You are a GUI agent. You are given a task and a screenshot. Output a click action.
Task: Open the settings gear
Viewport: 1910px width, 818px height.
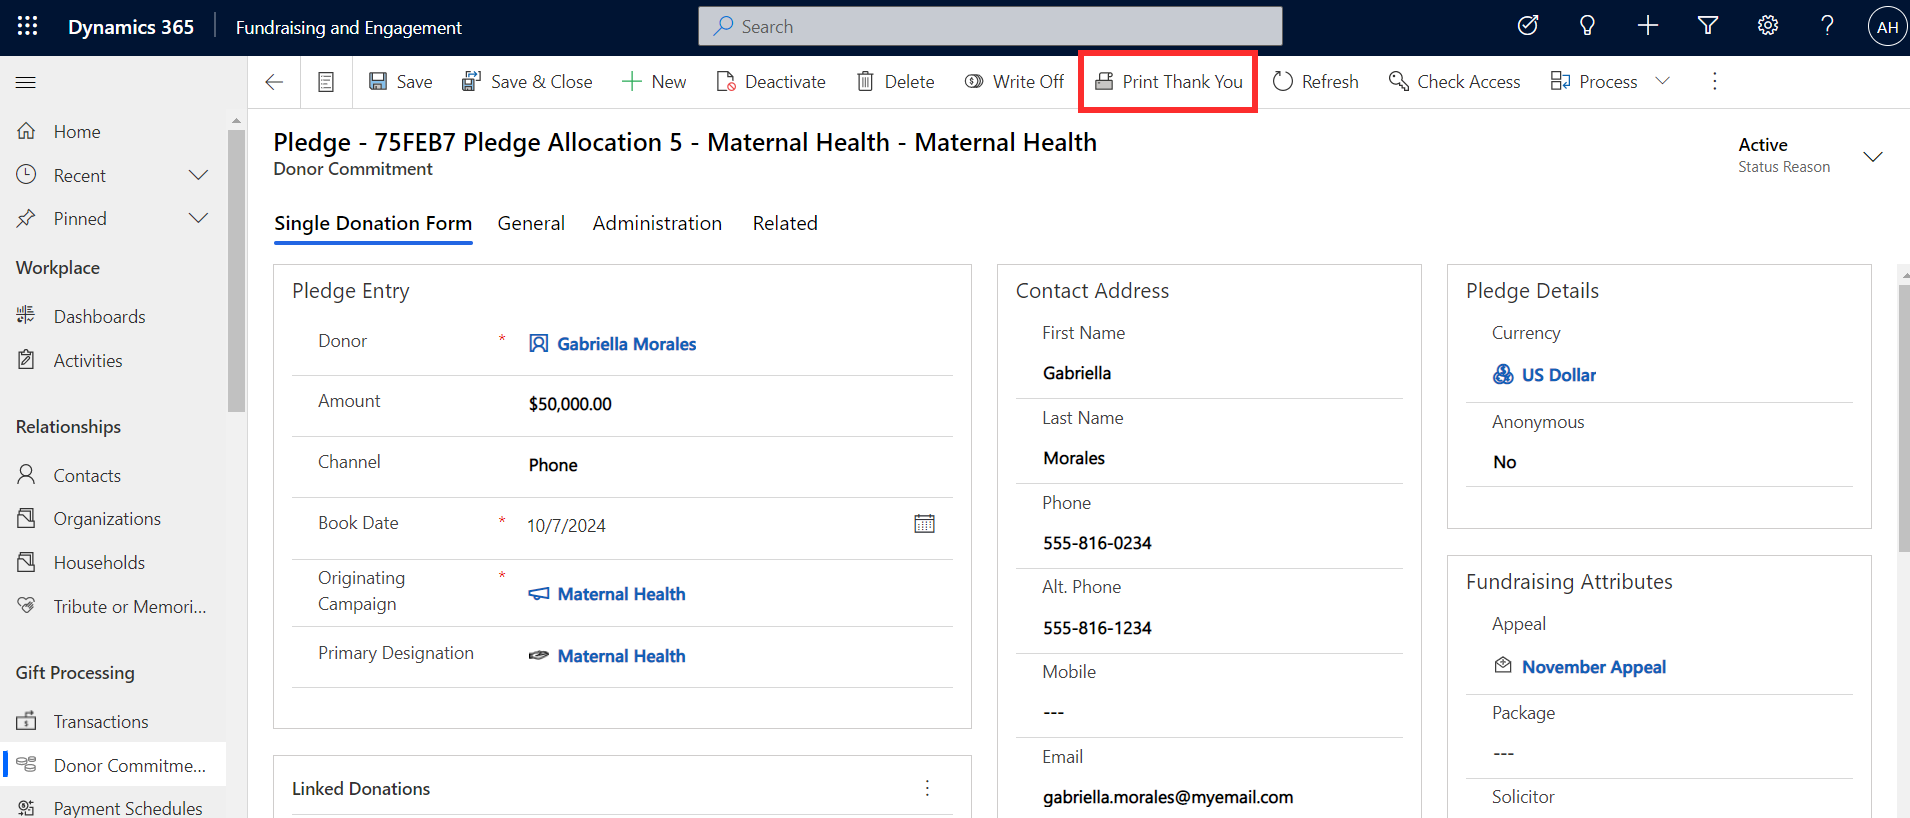[x=1768, y=26]
